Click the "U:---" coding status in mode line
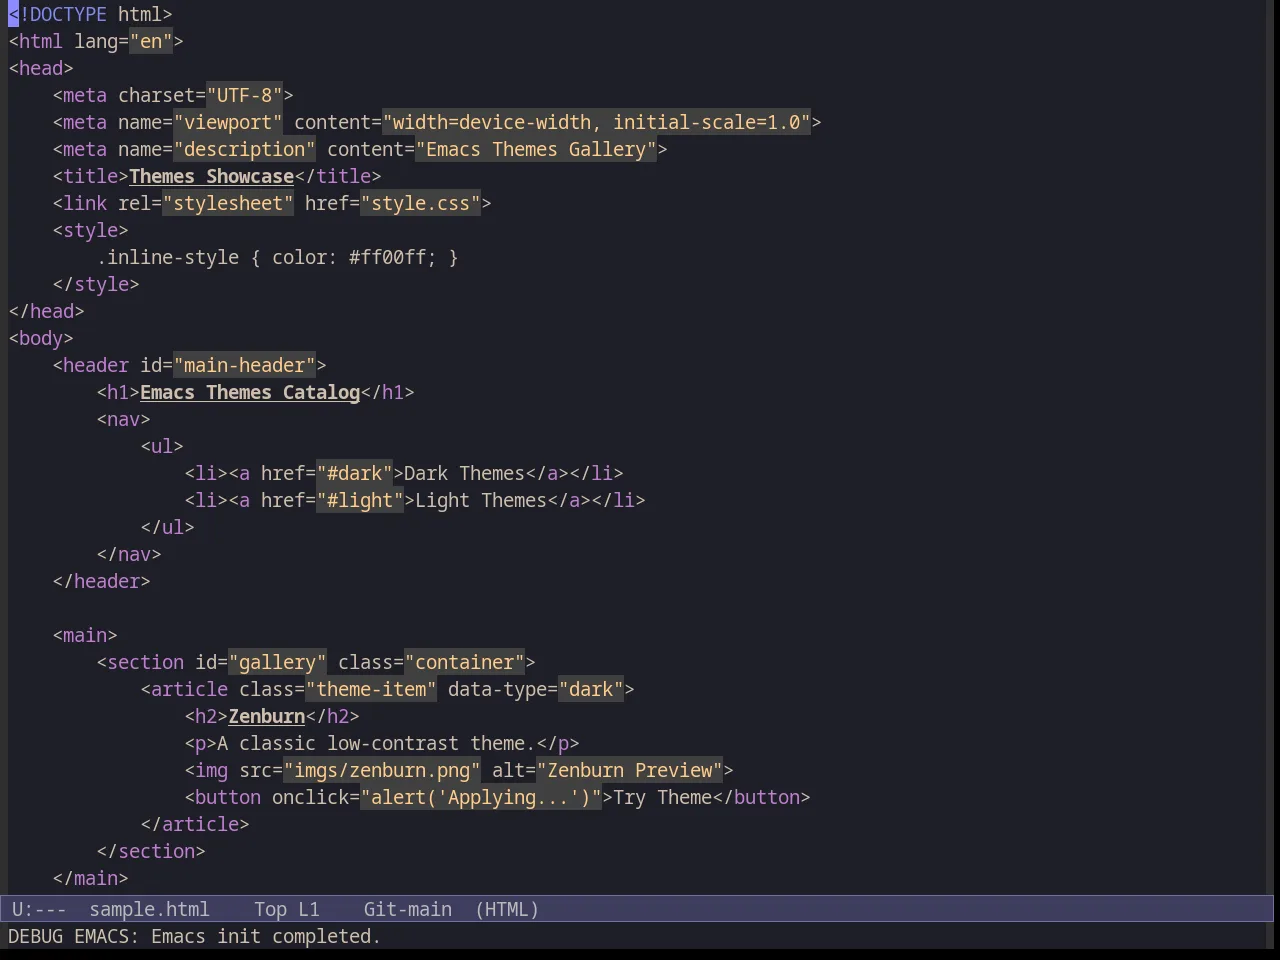The height and width of the screenshot is (960, 1280). (x=39, y=909)
